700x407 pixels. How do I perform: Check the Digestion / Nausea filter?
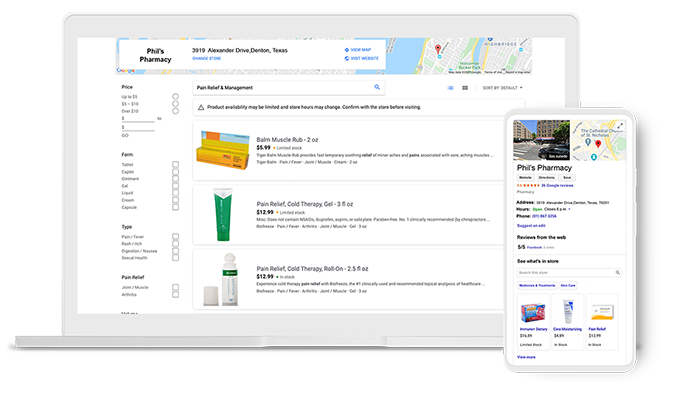175,251
